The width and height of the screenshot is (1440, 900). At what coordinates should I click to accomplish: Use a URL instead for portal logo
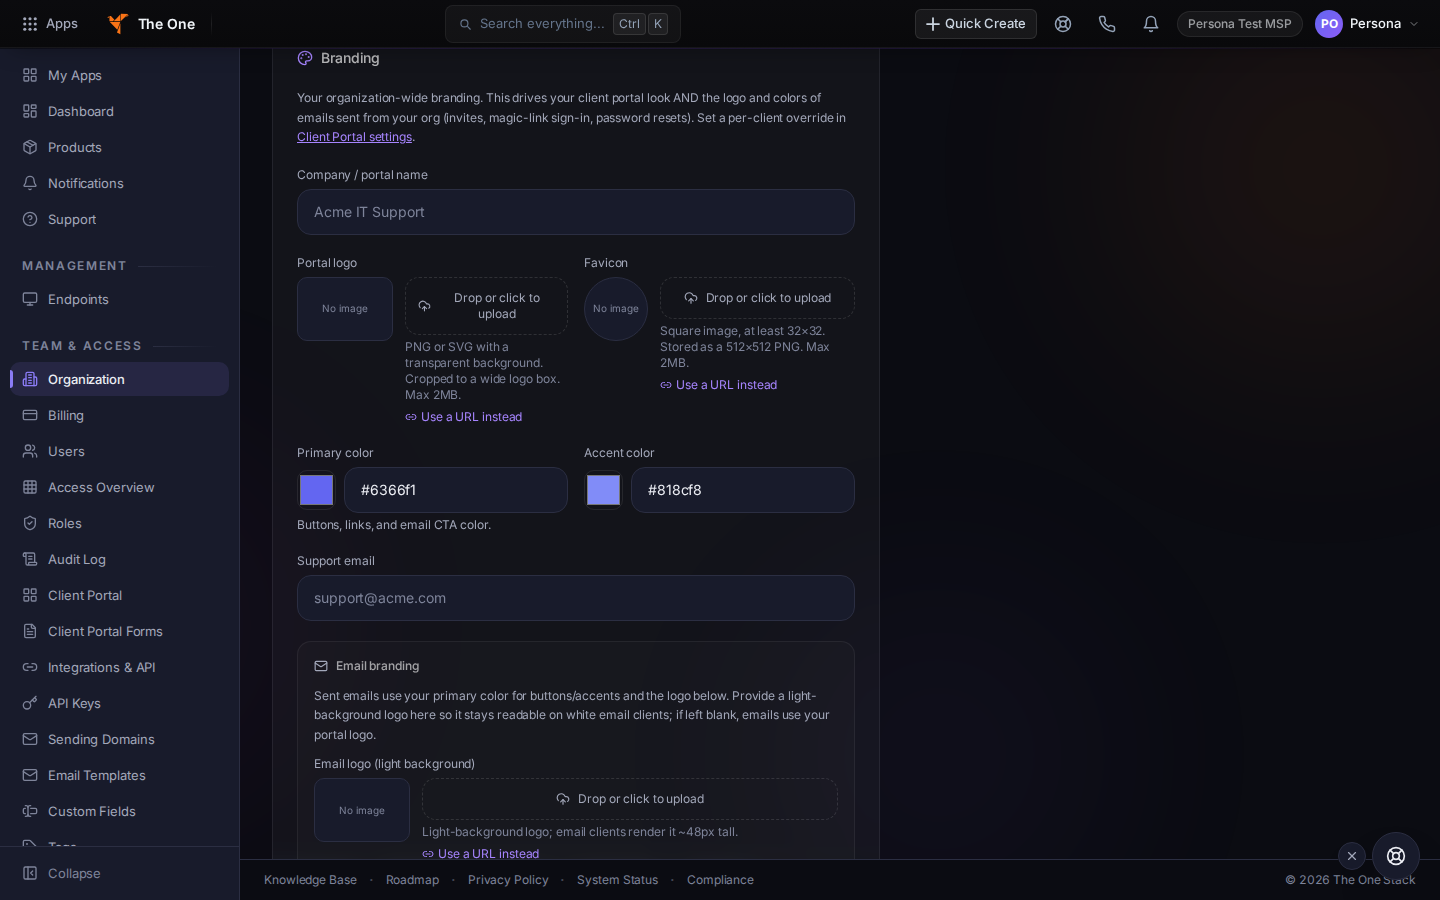pos(464,417)
